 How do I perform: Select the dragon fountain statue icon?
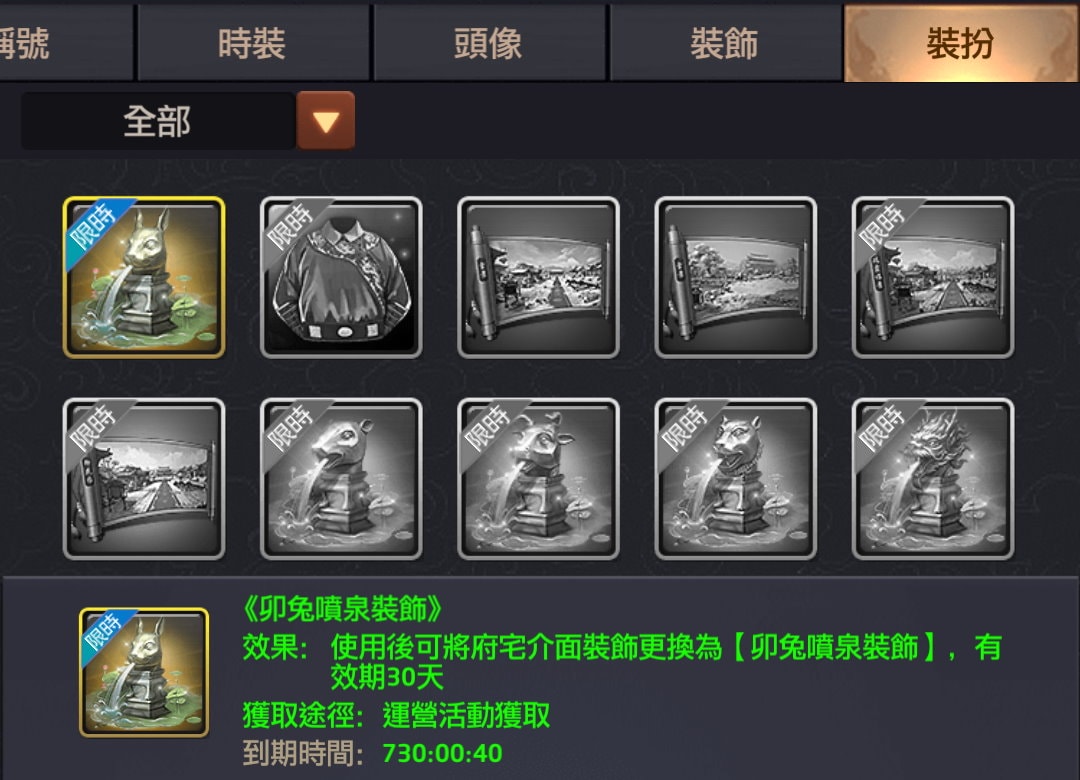[x=933, y=479]
